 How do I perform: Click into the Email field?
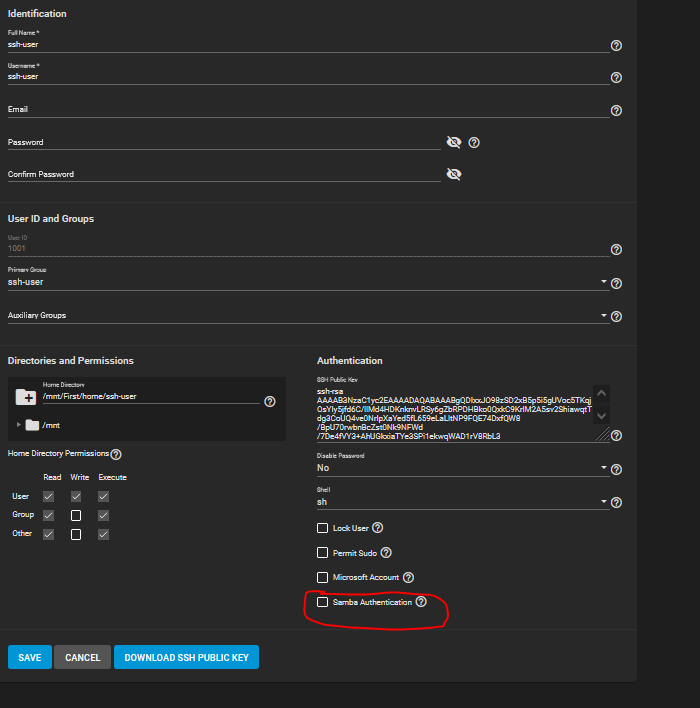pyautogui.click(x=308, y=110)
